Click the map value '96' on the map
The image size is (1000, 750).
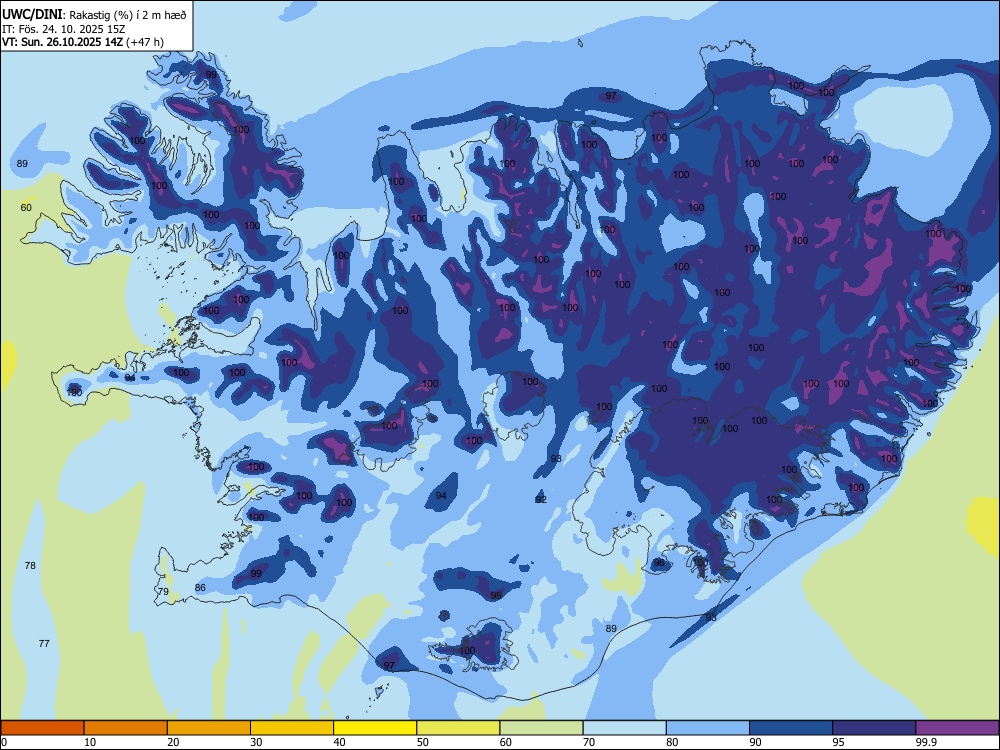(659, 562)
